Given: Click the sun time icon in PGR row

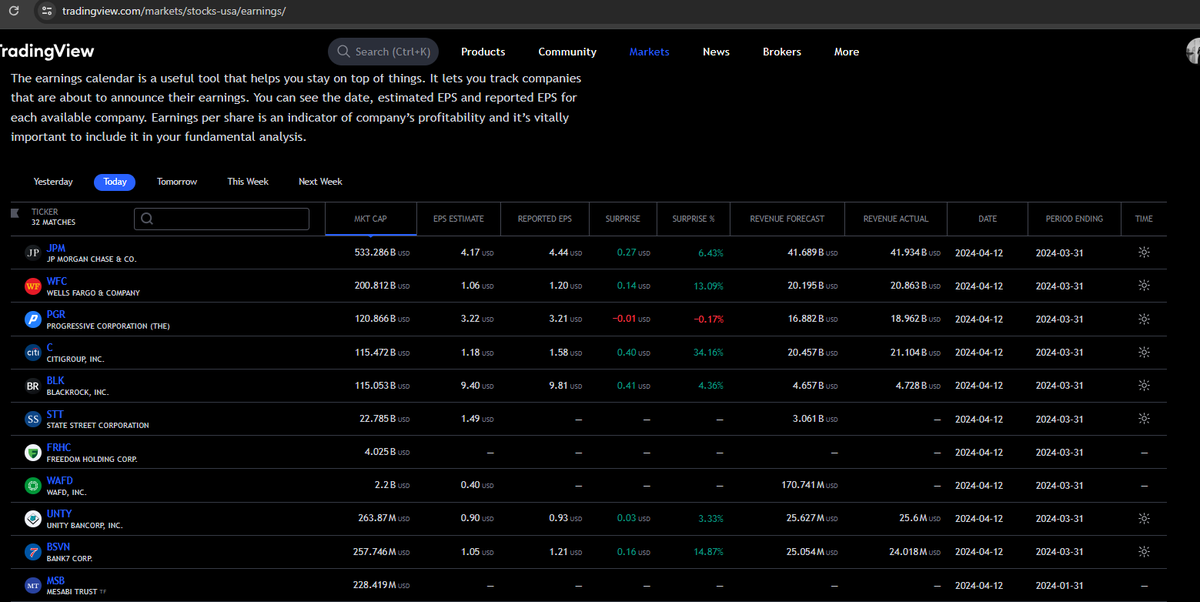Looking at the screenshot, I should click(1144, 319).
